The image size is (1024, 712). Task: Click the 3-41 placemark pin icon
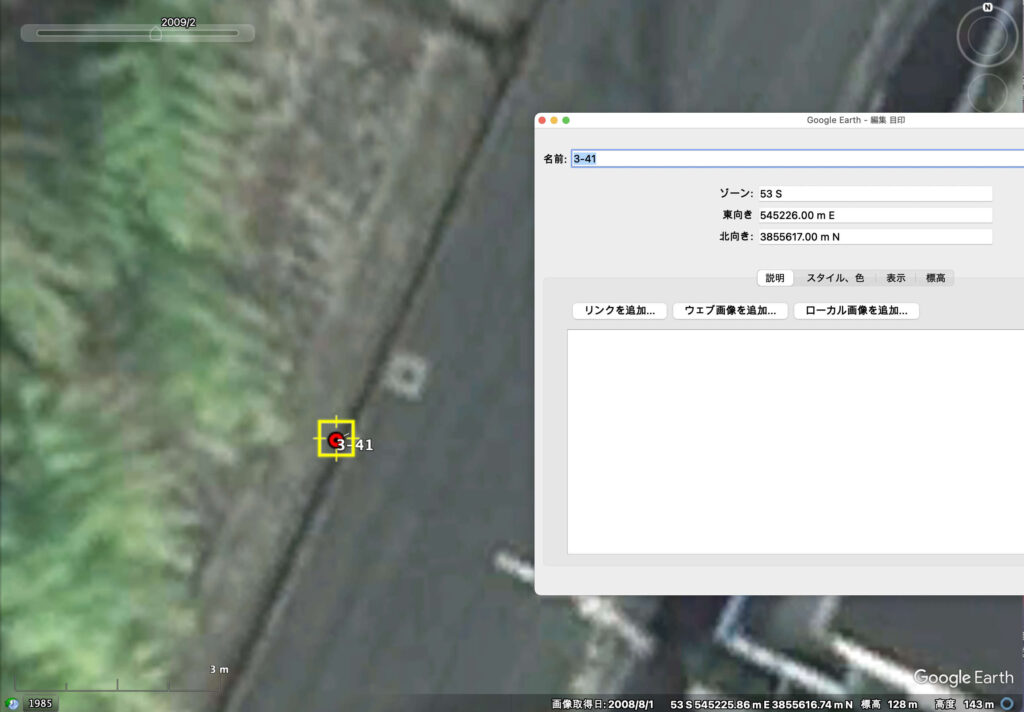coord(336,440)
